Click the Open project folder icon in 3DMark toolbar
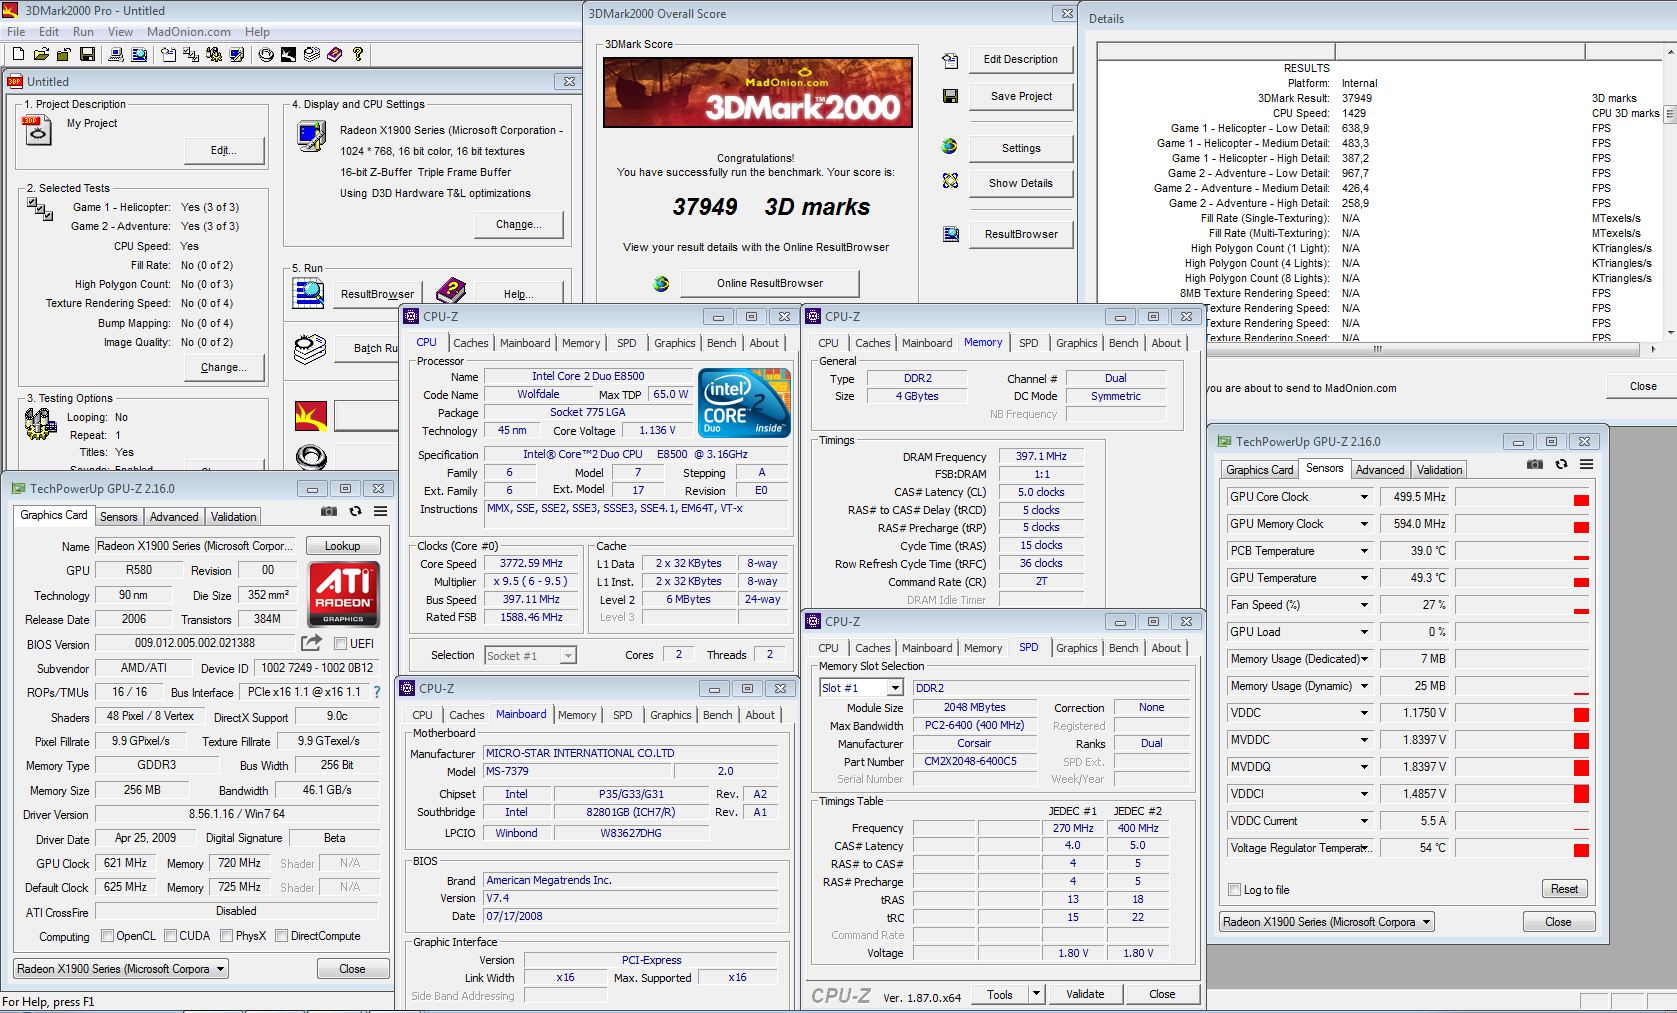 41,54
